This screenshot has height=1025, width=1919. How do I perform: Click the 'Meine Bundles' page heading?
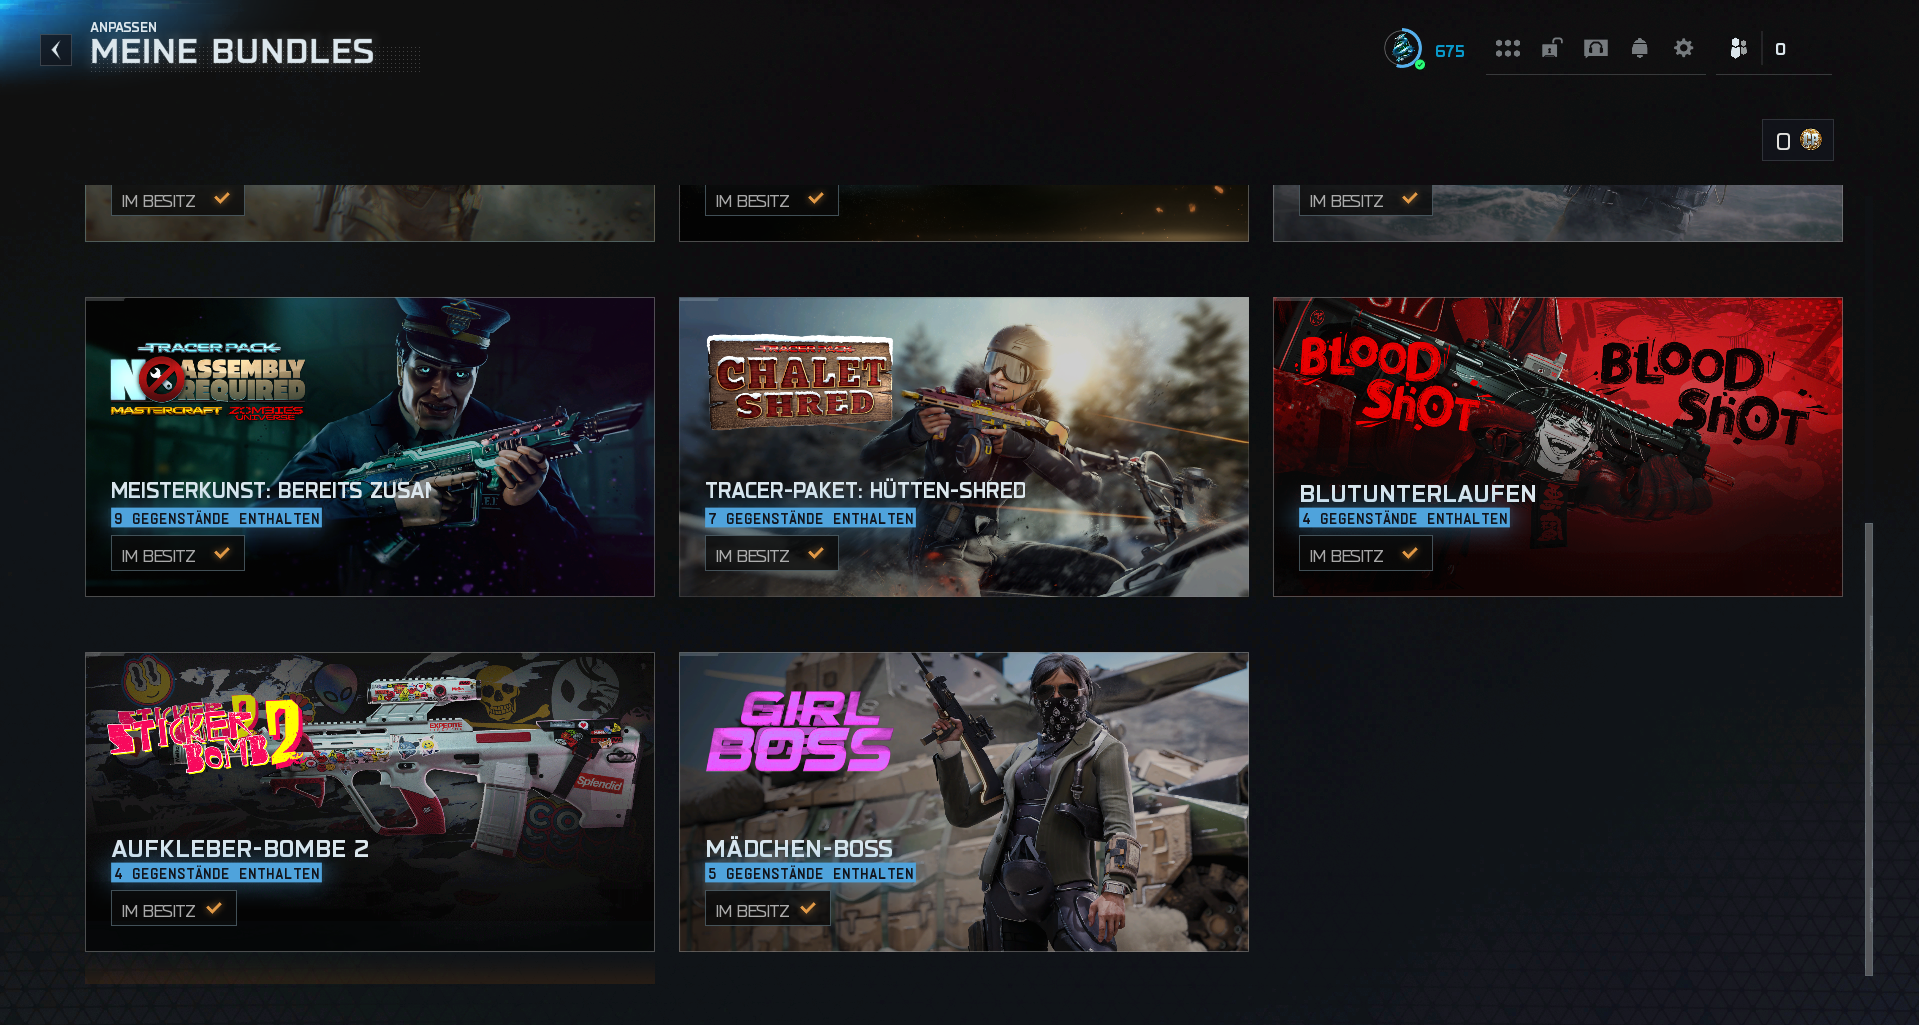pyautogui.click(x=232, y=52)
